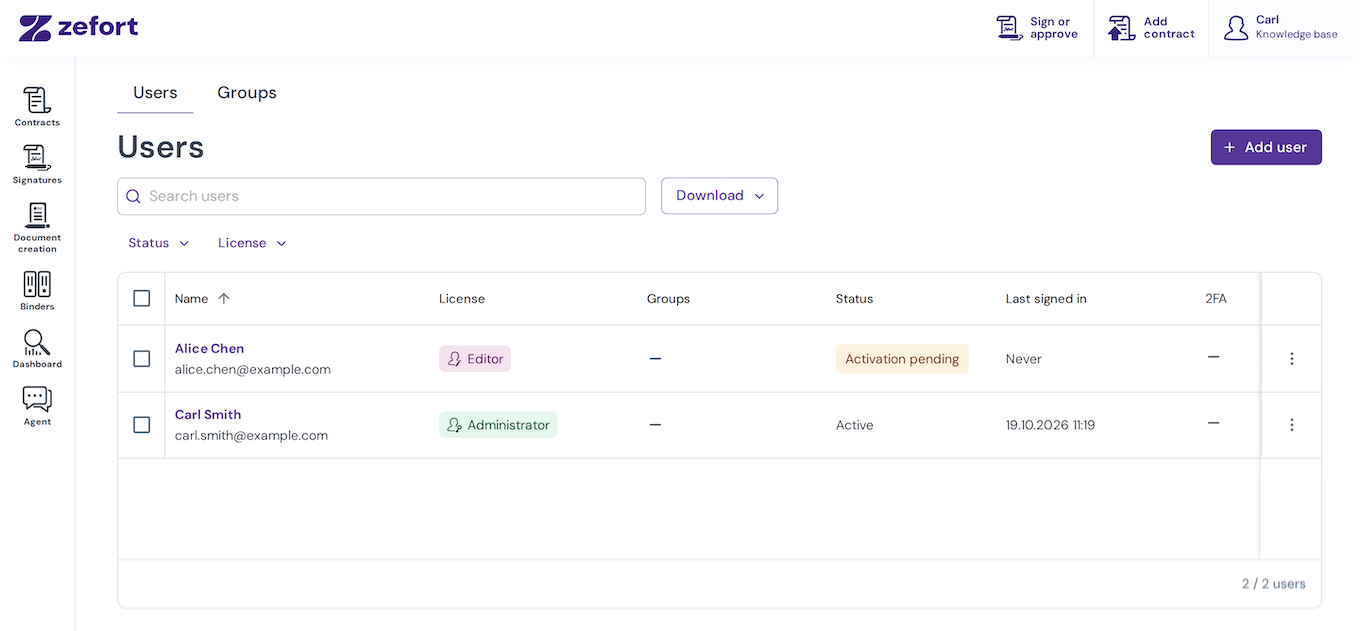Click the Never last signed in value
The image size is (1360, 631).
click(x=1024, y=359)
